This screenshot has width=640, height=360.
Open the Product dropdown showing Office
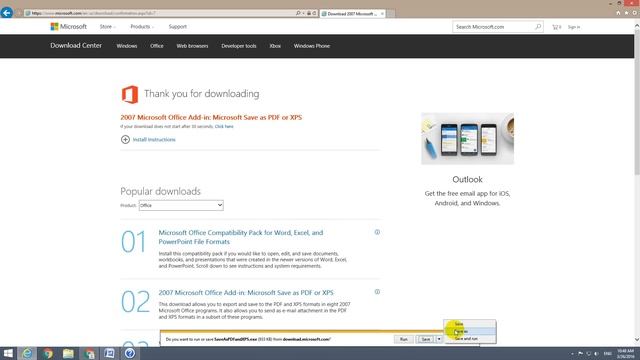(x=181, y=205)
